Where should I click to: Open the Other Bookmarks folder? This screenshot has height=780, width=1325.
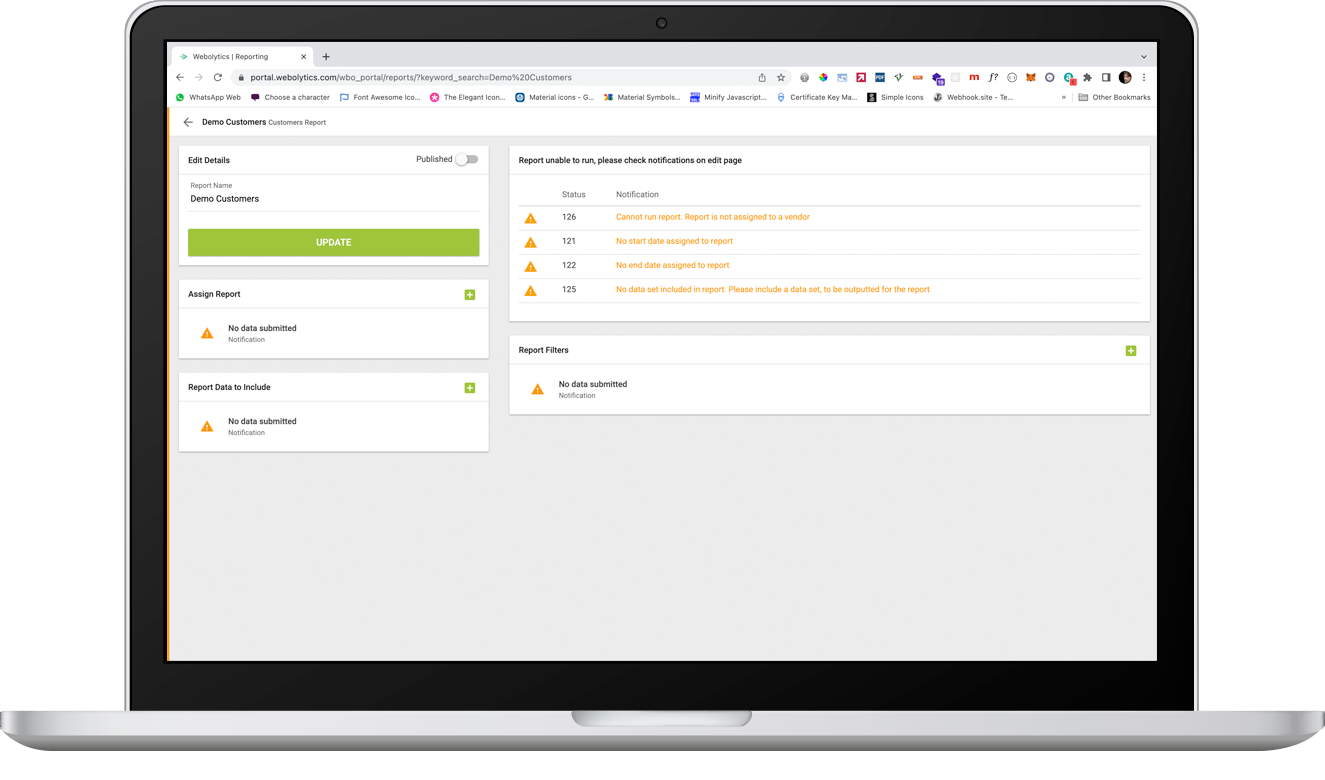point(1114,98)
